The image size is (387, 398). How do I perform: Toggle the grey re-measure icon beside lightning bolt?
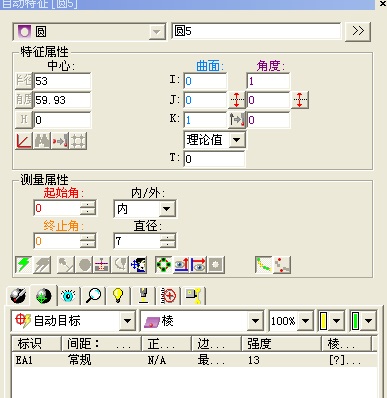click(x=42, y=265)
